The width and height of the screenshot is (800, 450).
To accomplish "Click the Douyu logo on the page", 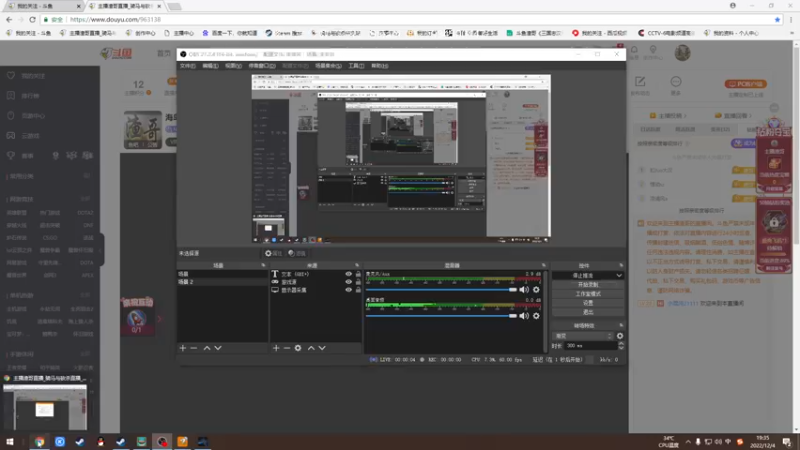I will [x=116, y=53].
